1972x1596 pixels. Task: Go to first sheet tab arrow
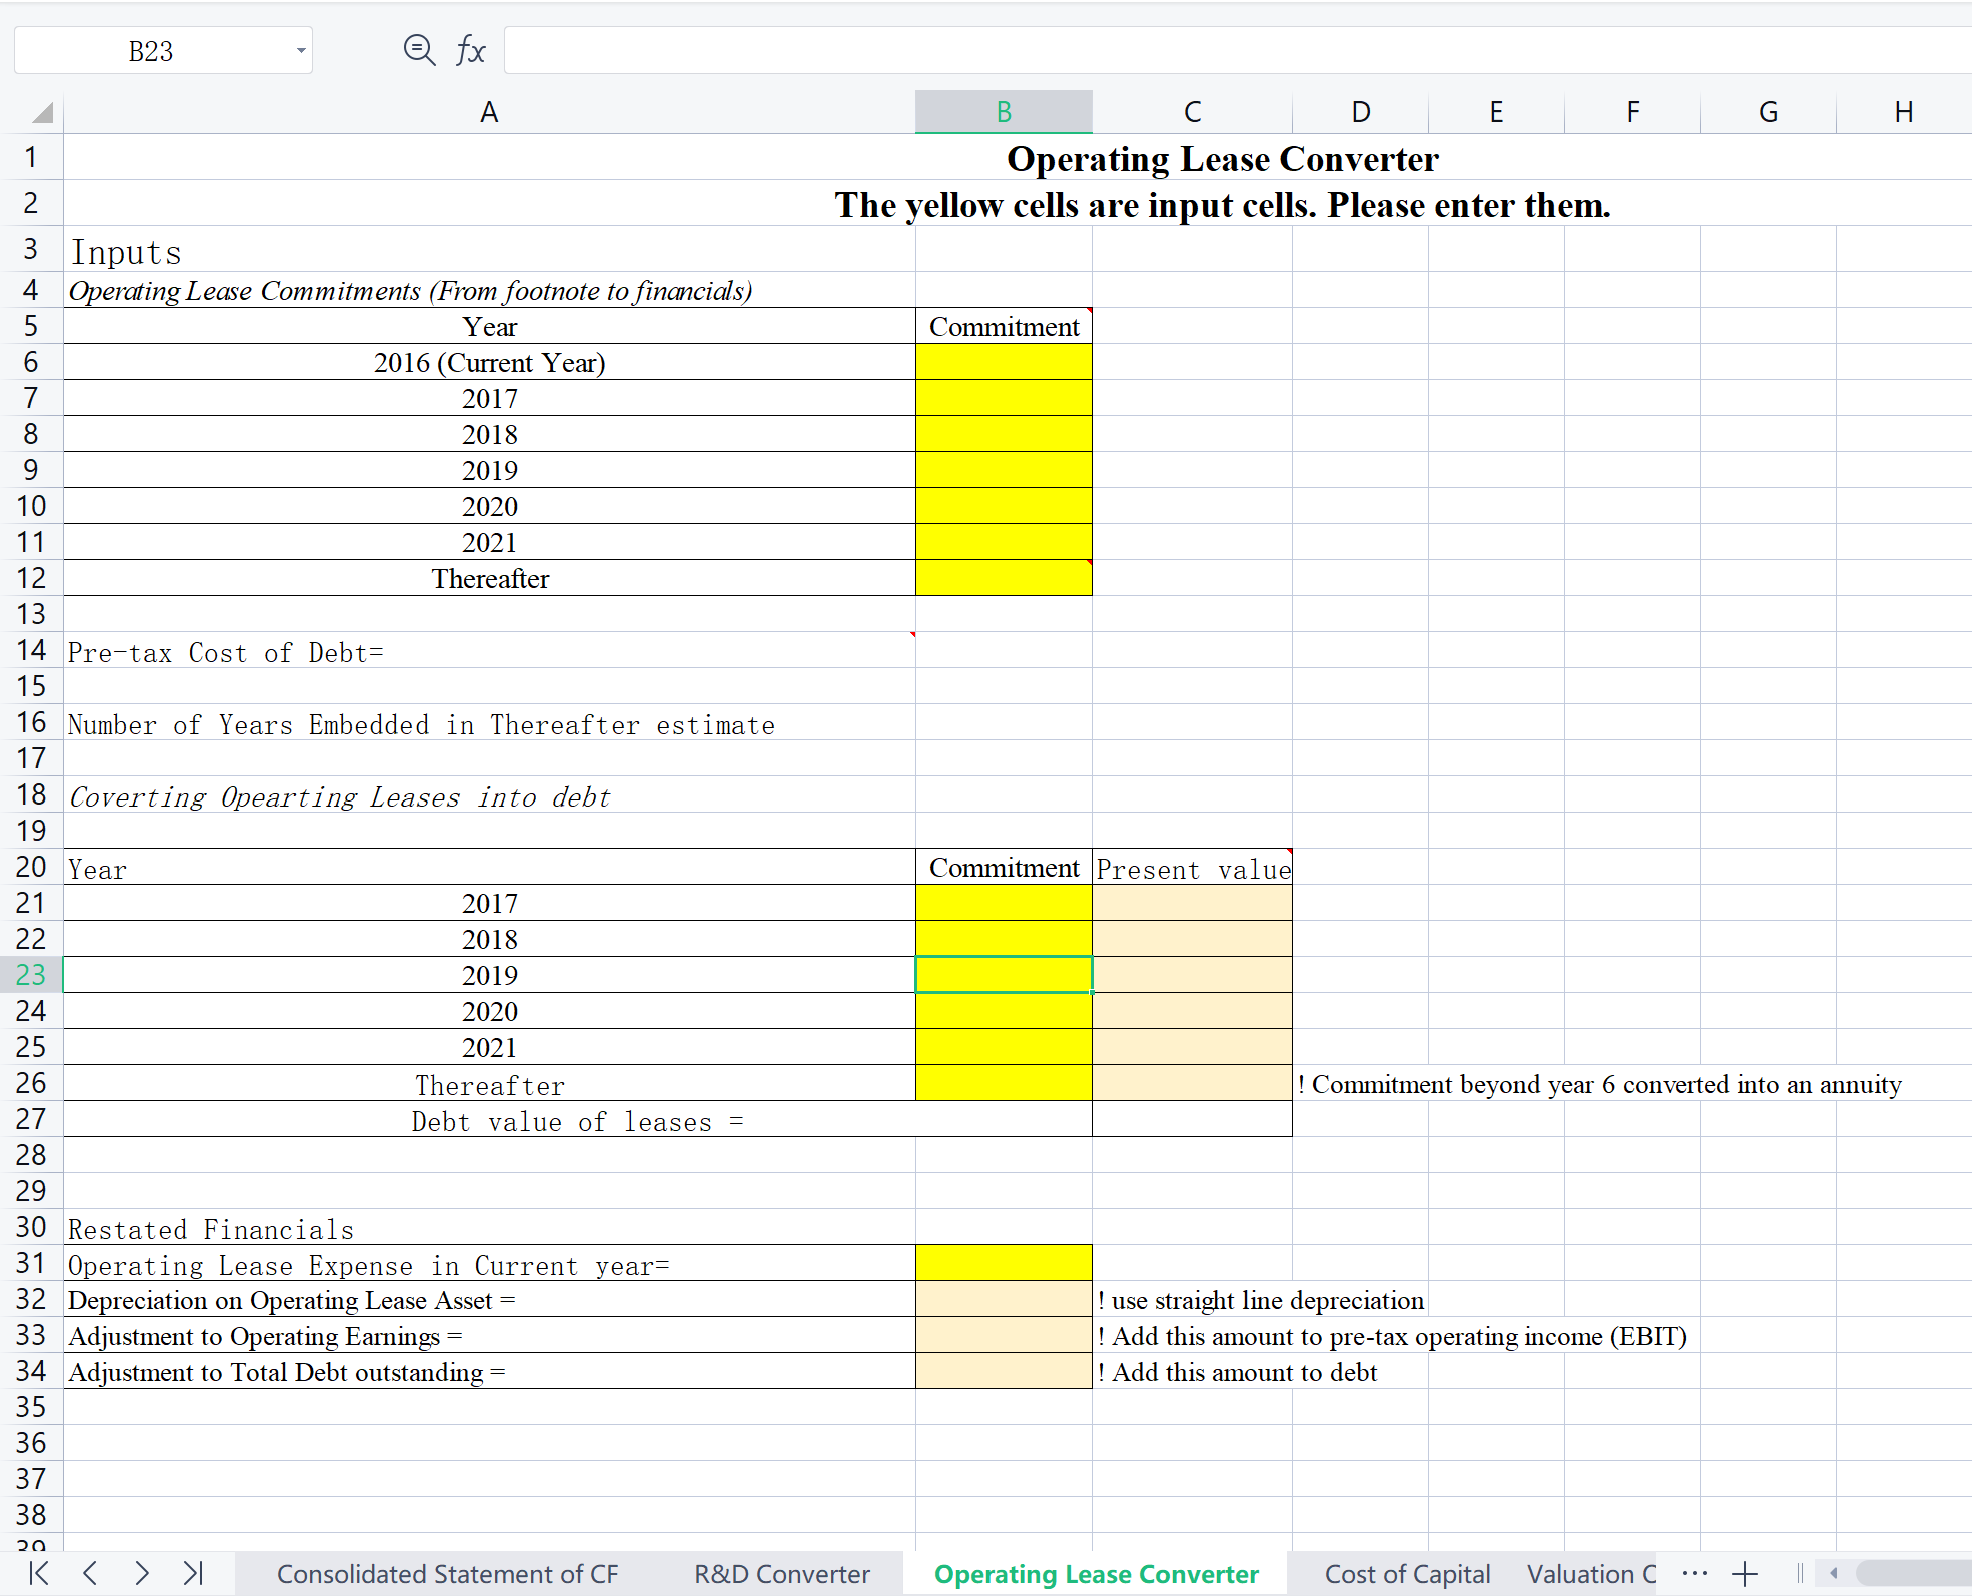click(39, 1573)
